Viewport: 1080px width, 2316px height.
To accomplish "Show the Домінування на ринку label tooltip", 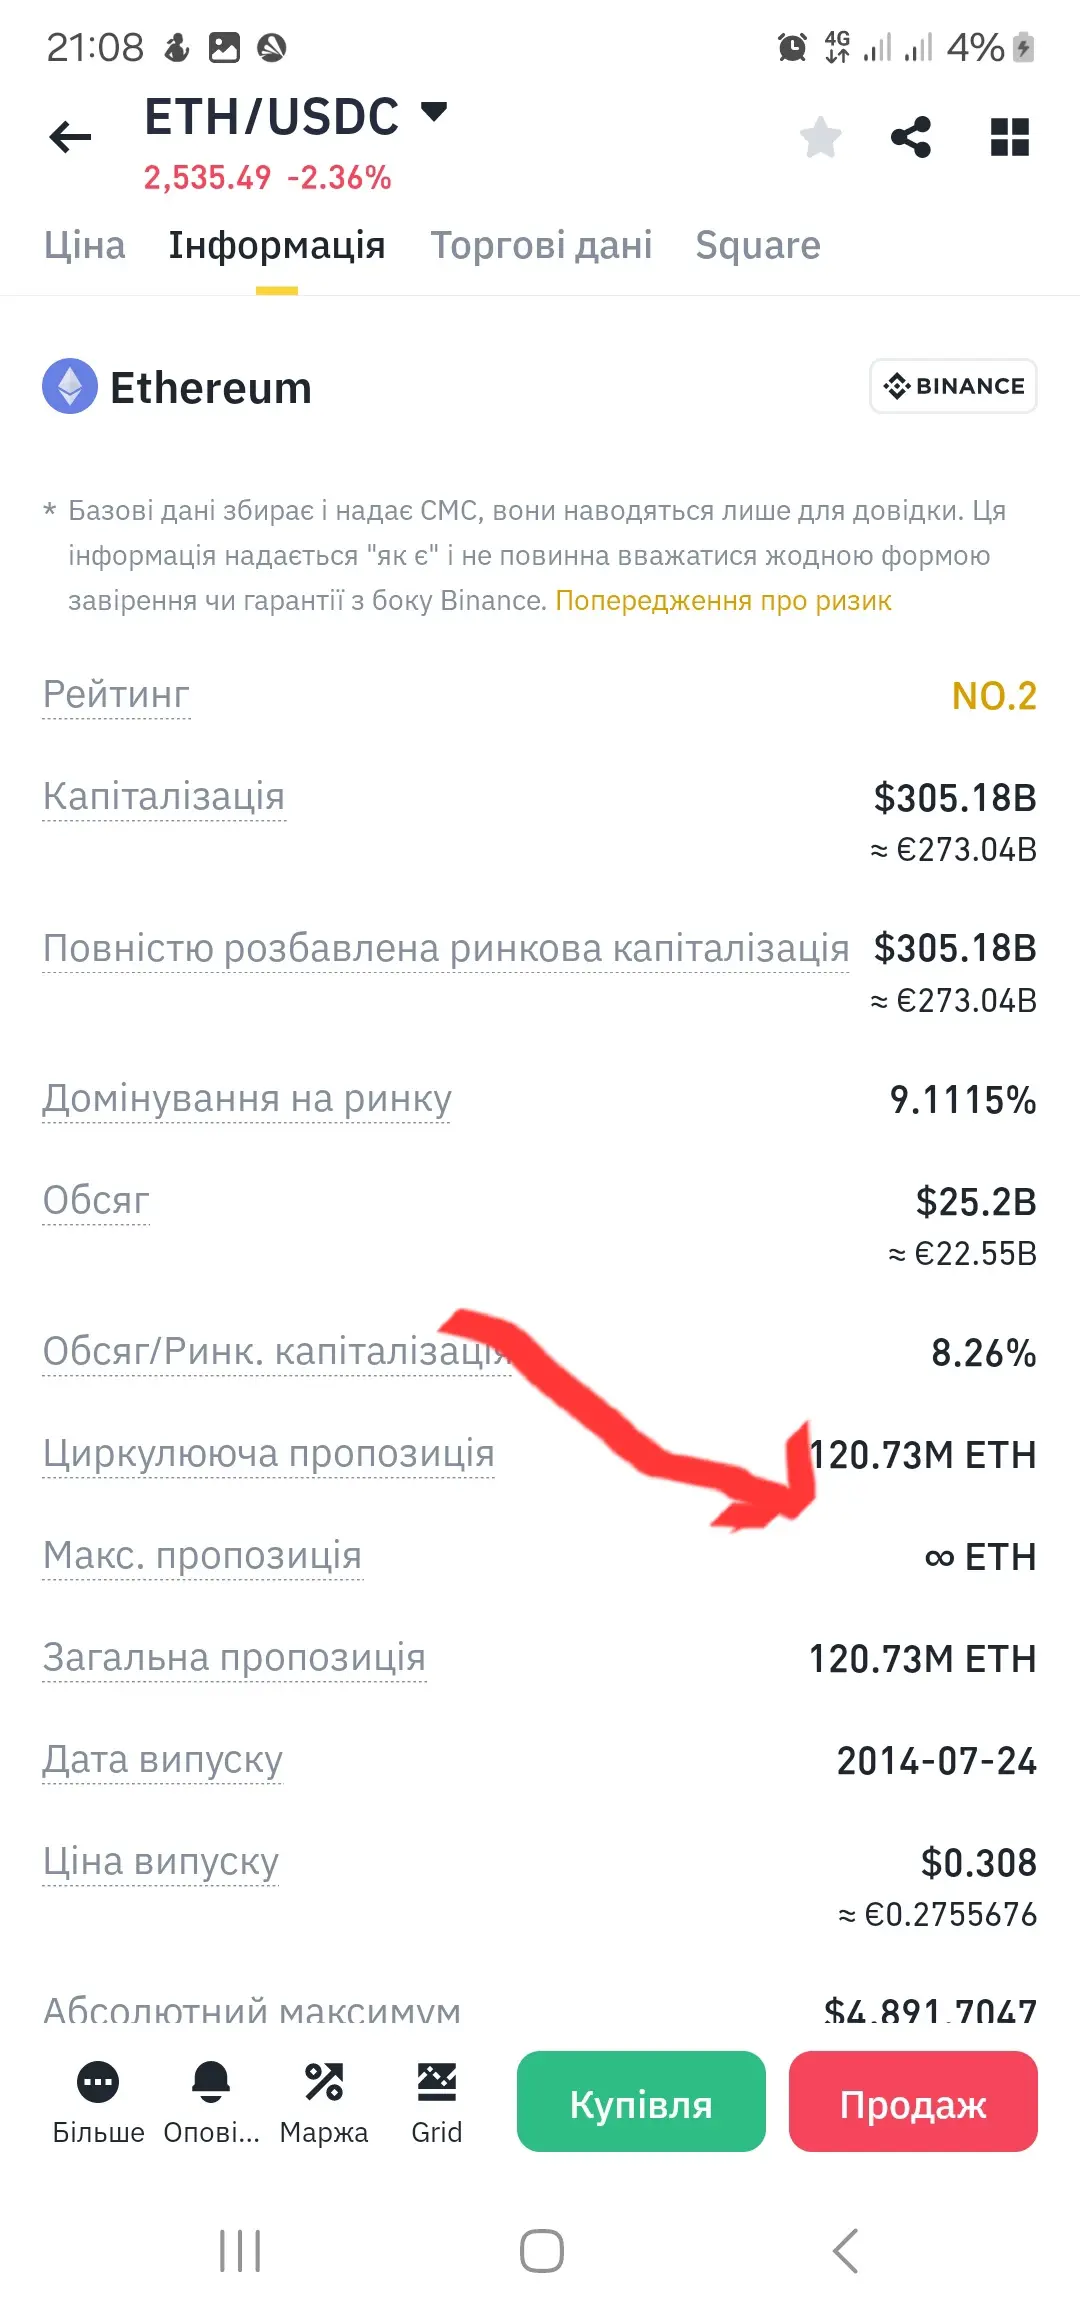I will tap(247, 1099).
